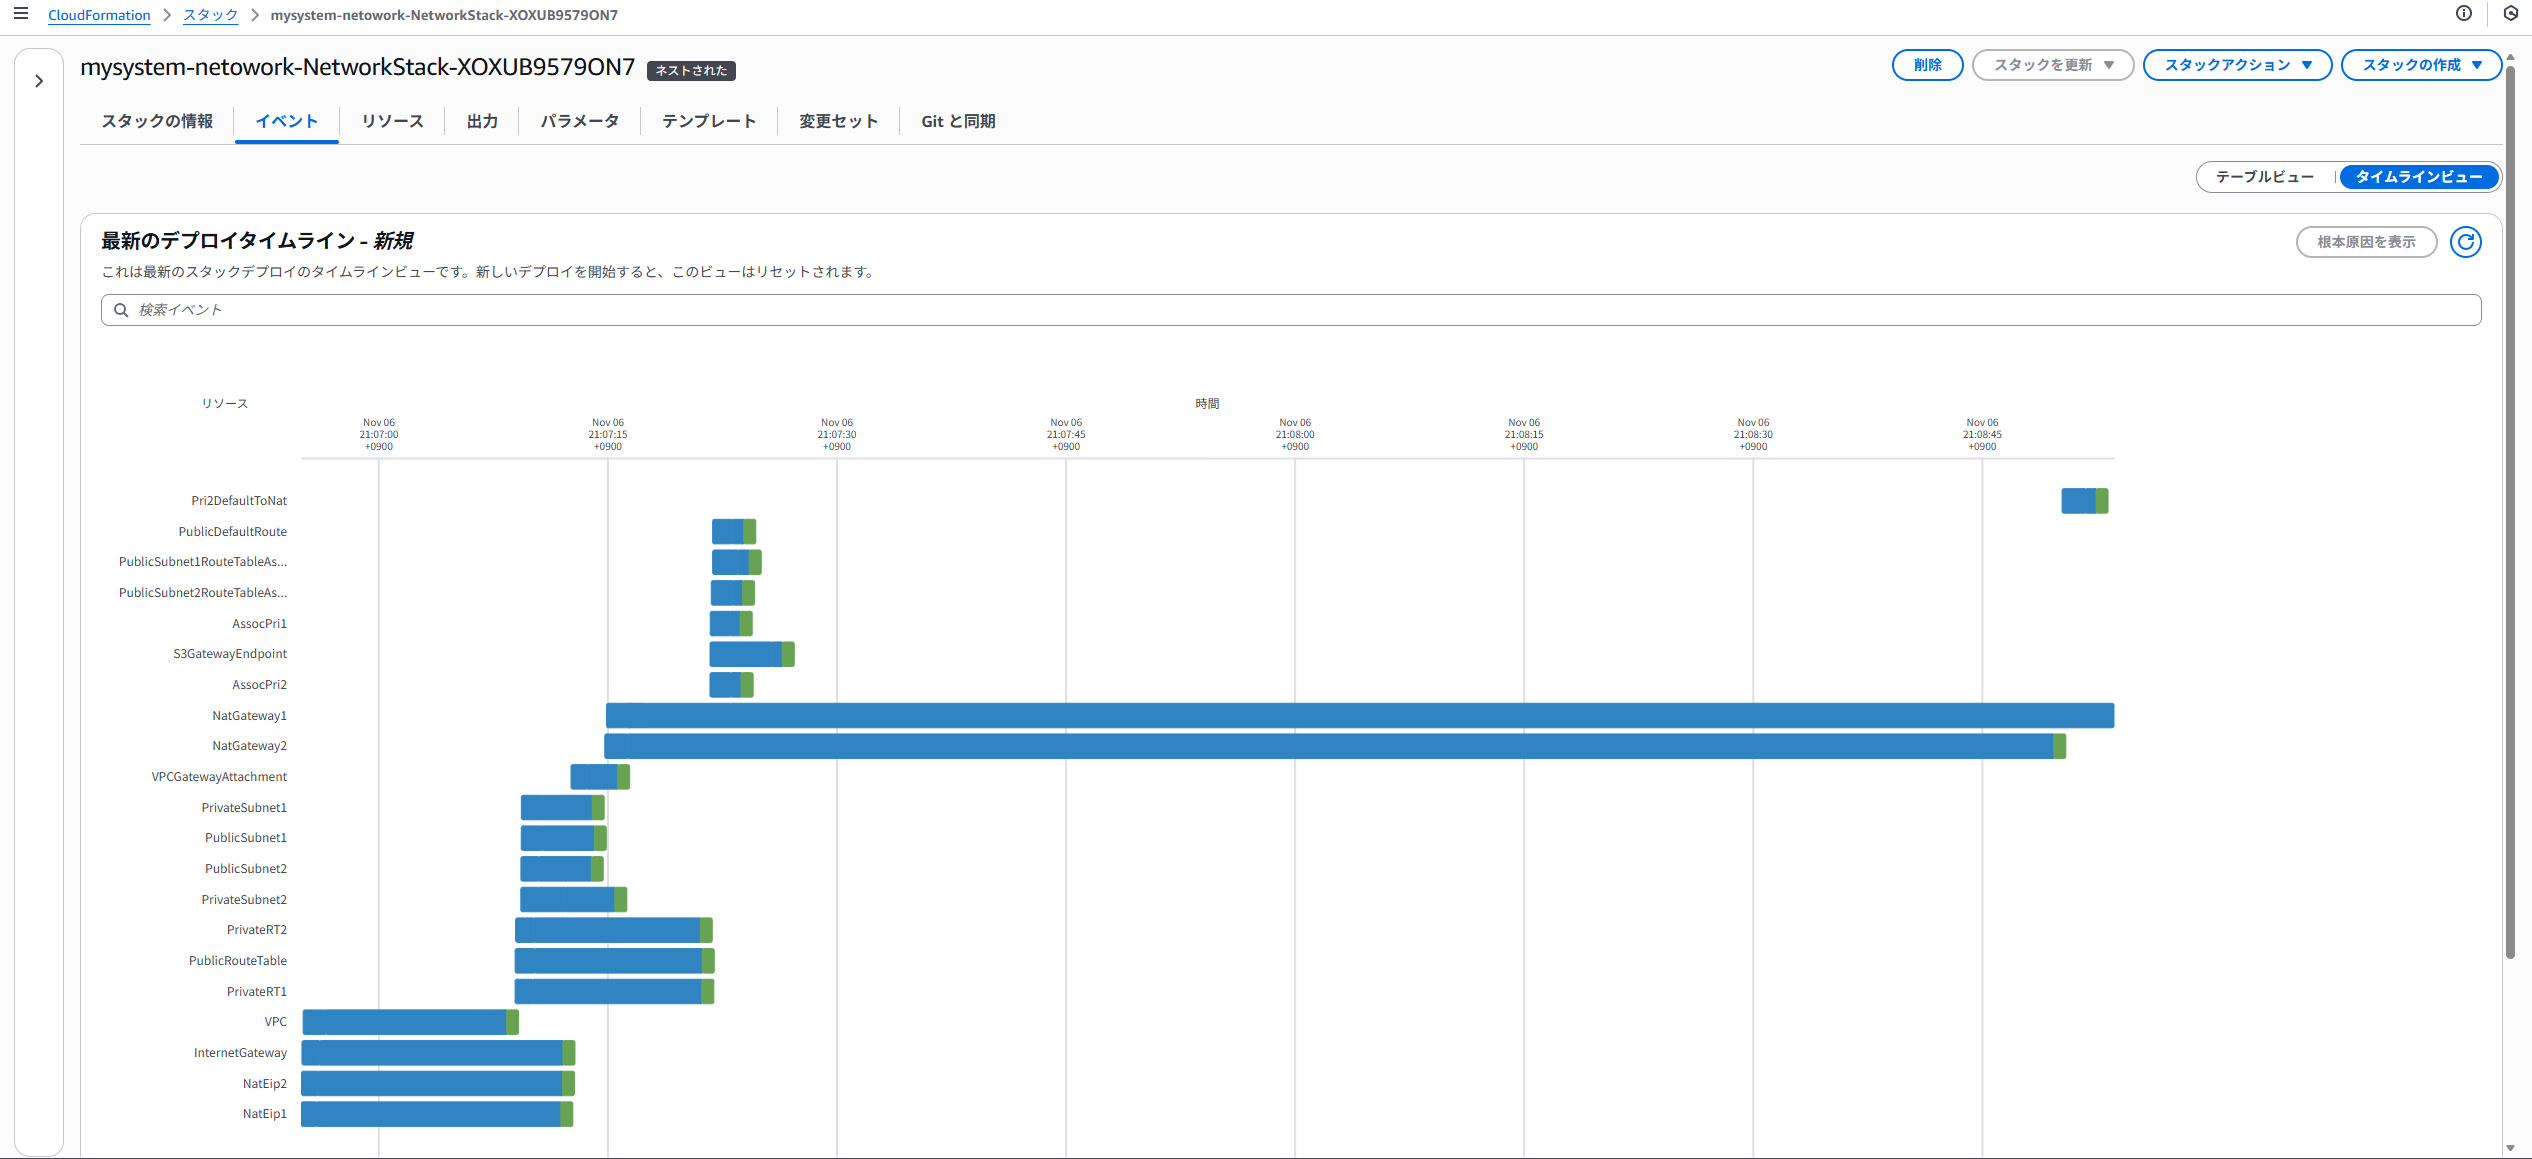Click the NatGateway1 timeline bar
2532x1159 pixels.
[1359, 715]
